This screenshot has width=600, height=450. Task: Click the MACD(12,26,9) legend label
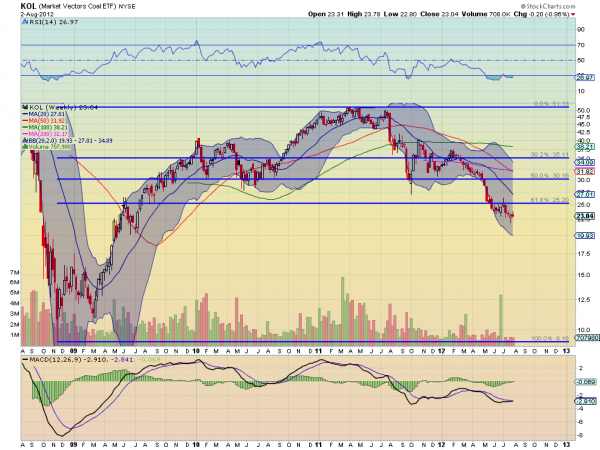pos(55,360)
